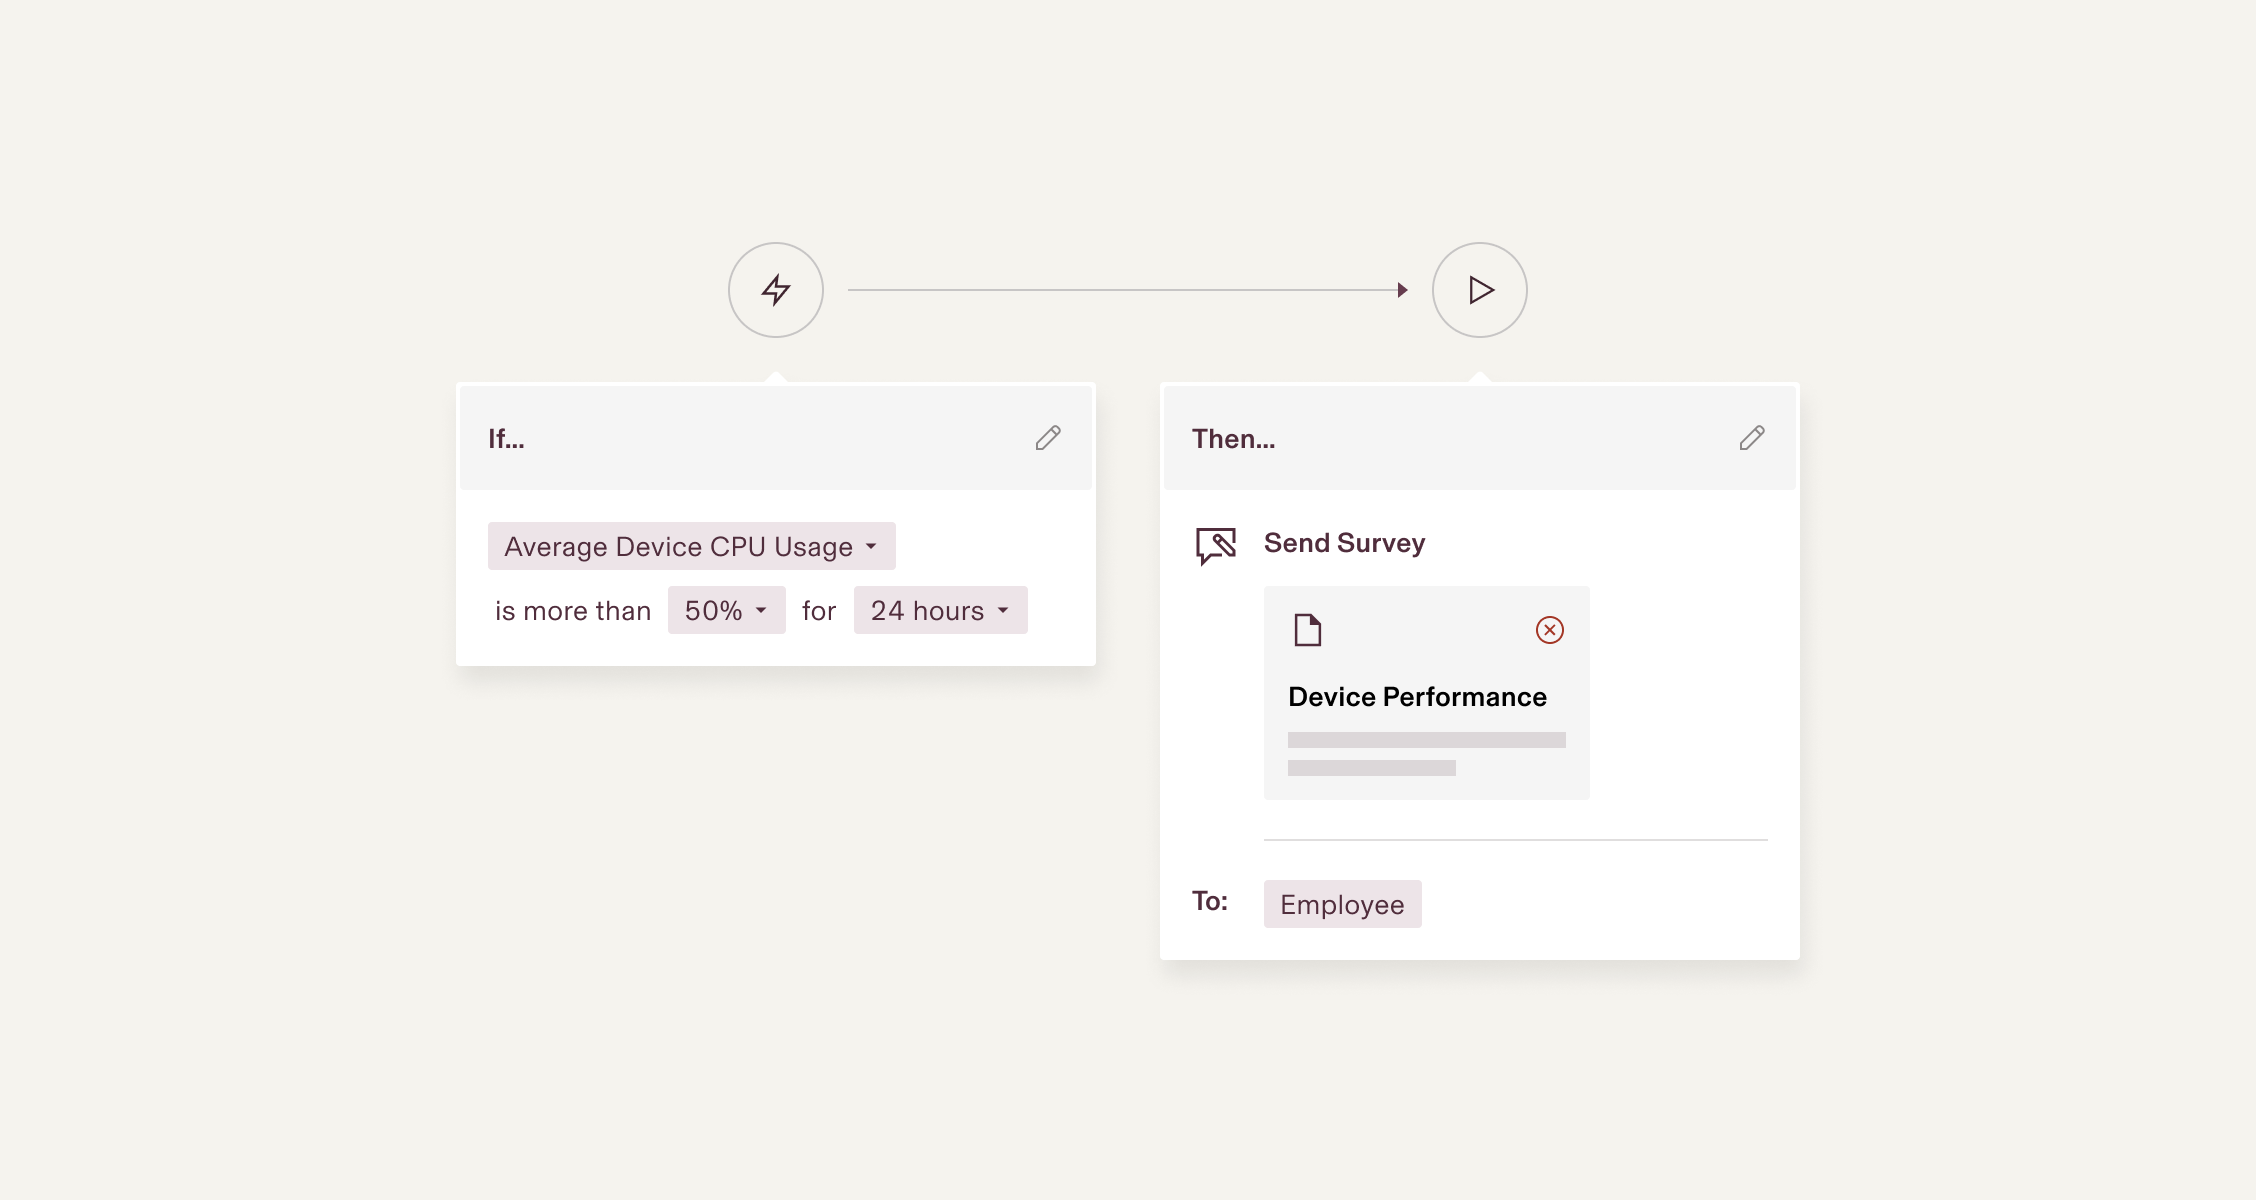Click the lightning bolt trigger icon
The width and height of the screenshot is (2256, 1200).
click(776, 290)
